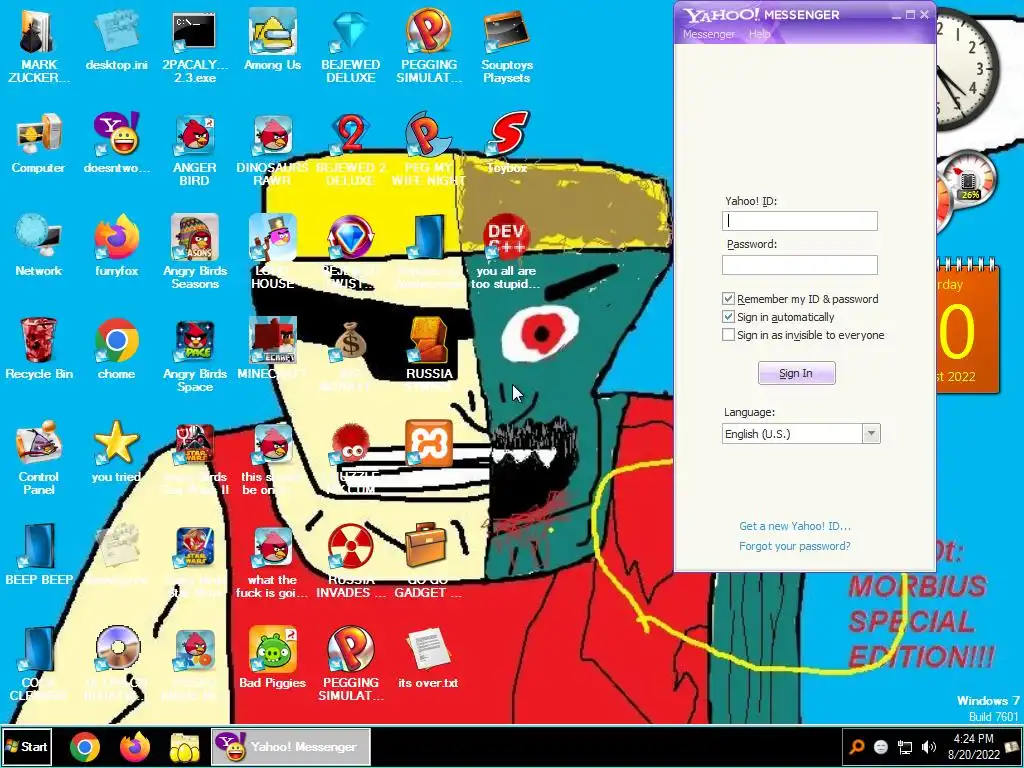Viewport: 1024px width, 768px height.
Task: Launch the furryfox Firefox shortcut
Action: coord(117,245)
